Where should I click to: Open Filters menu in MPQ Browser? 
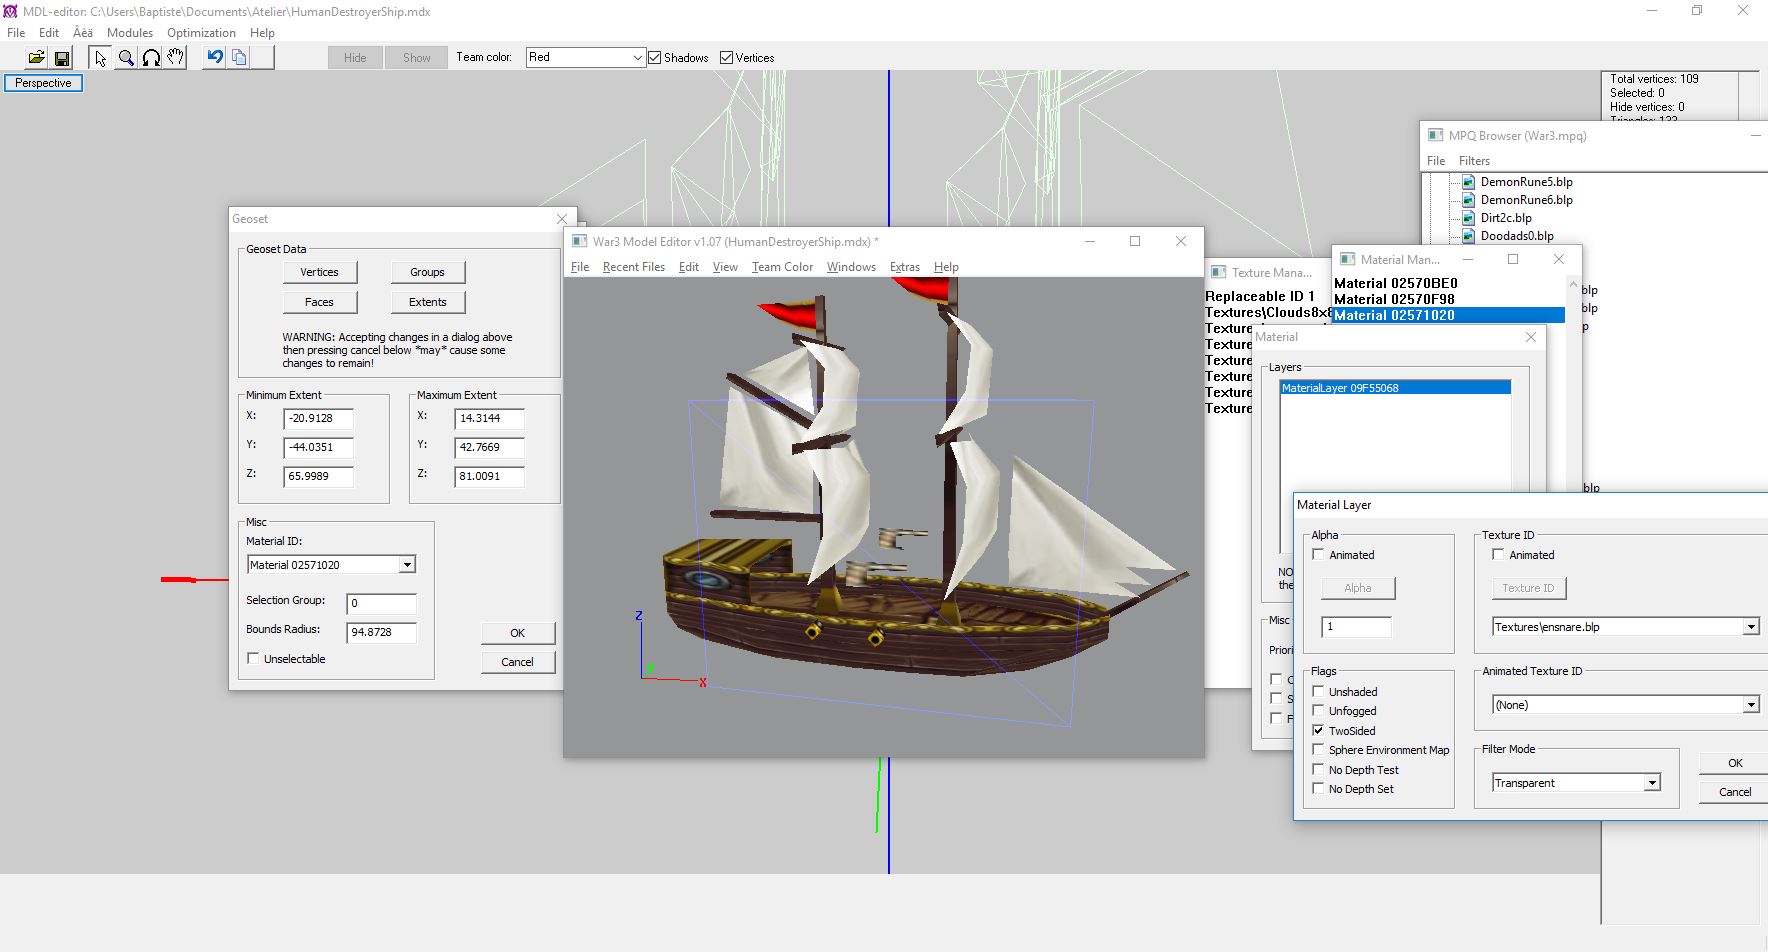coord(1474,161)
